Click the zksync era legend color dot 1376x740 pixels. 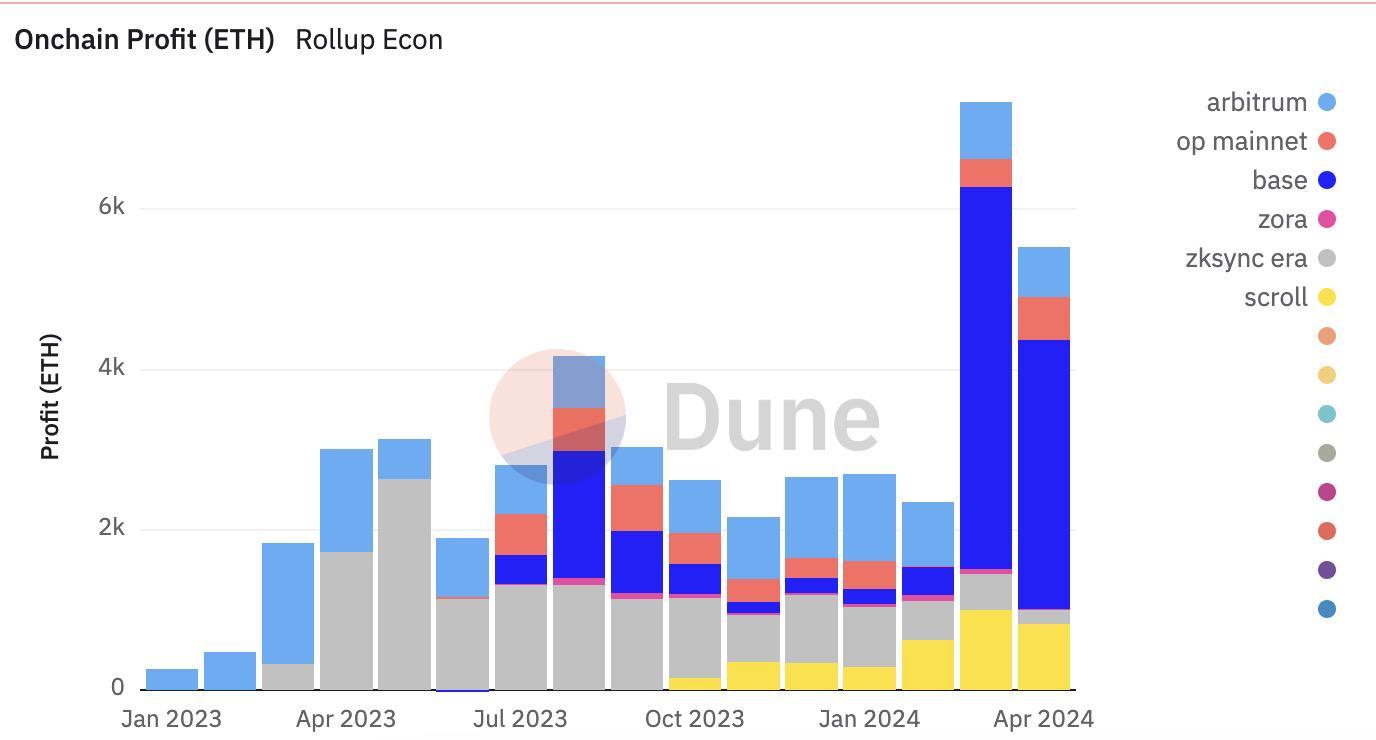coord(1325,257)
